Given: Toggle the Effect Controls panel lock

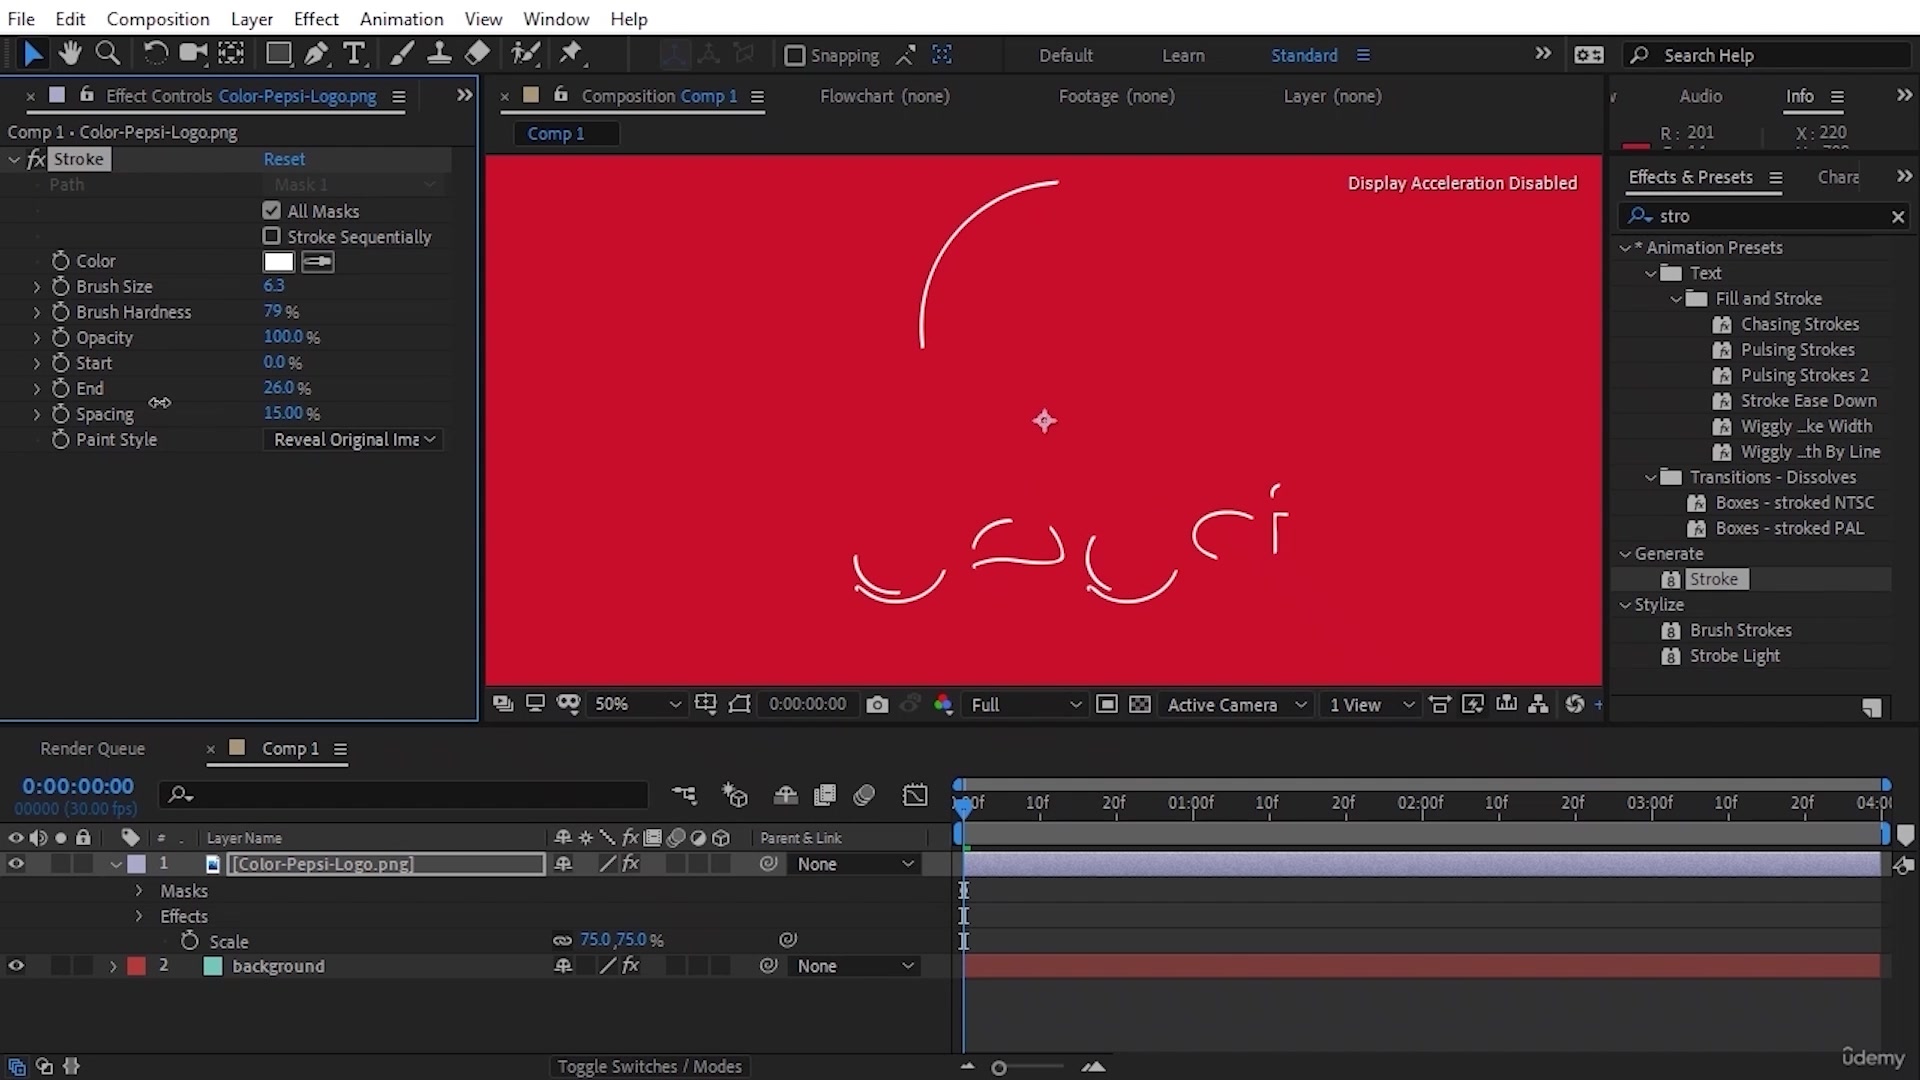Looking at the screenshot, I should [87, 94].
